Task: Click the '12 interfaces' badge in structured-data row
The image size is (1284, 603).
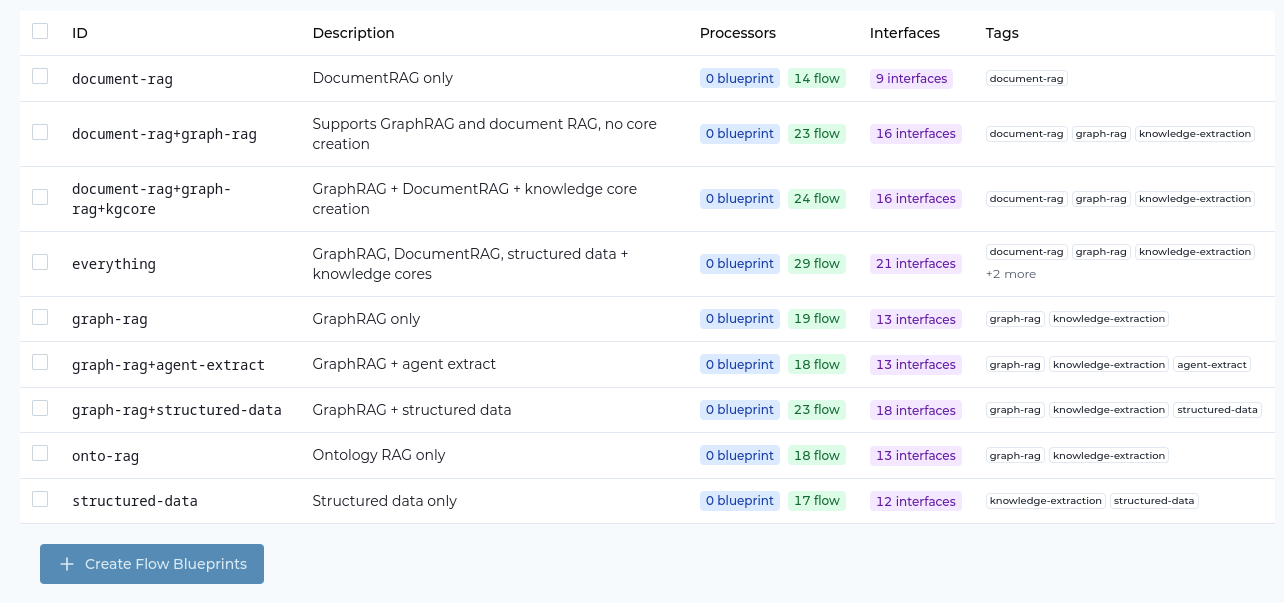Action: point(915,501)
